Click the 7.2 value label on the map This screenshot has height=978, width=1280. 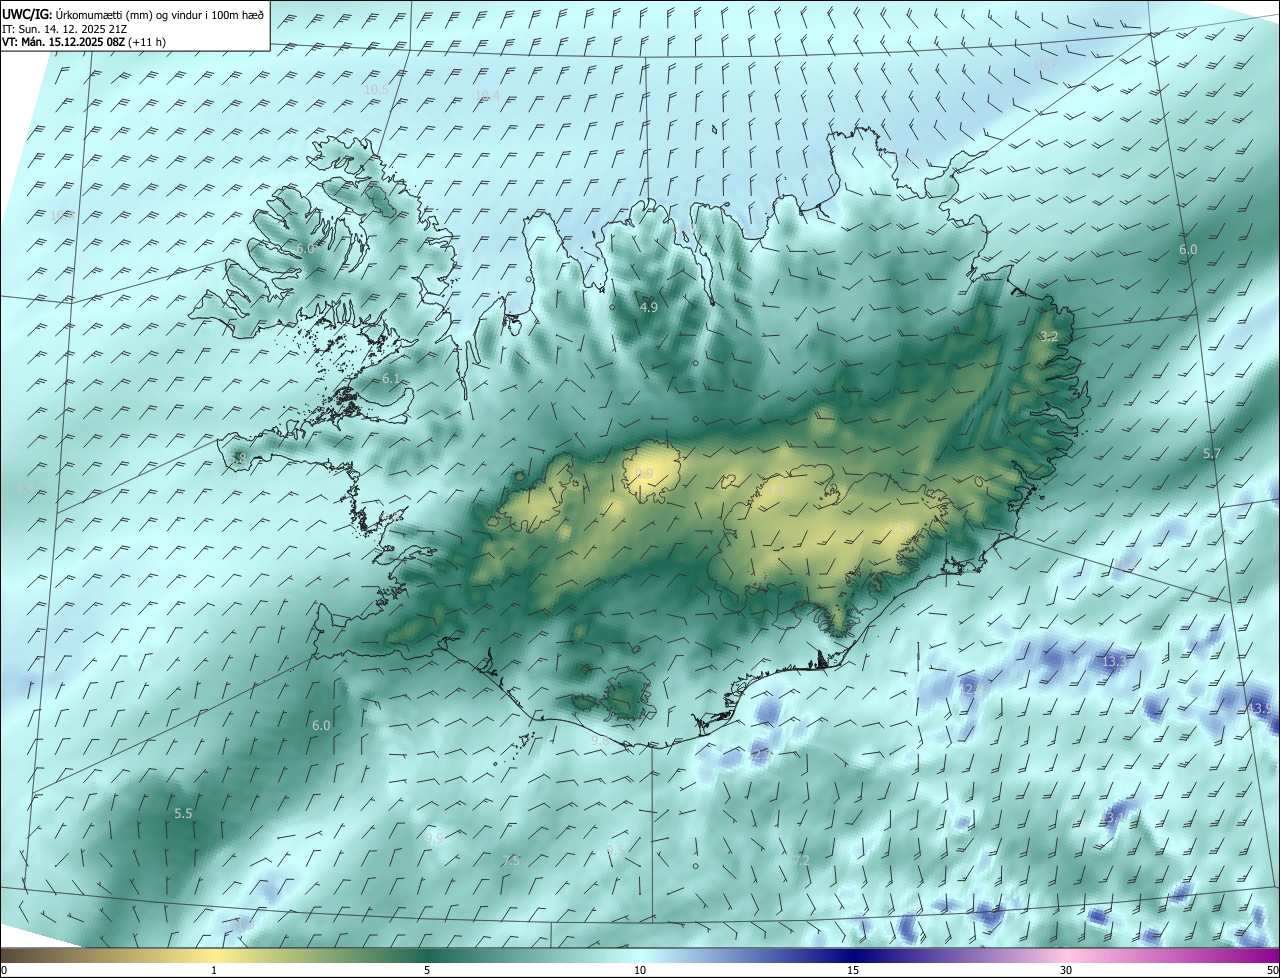[x=801, y=860]
